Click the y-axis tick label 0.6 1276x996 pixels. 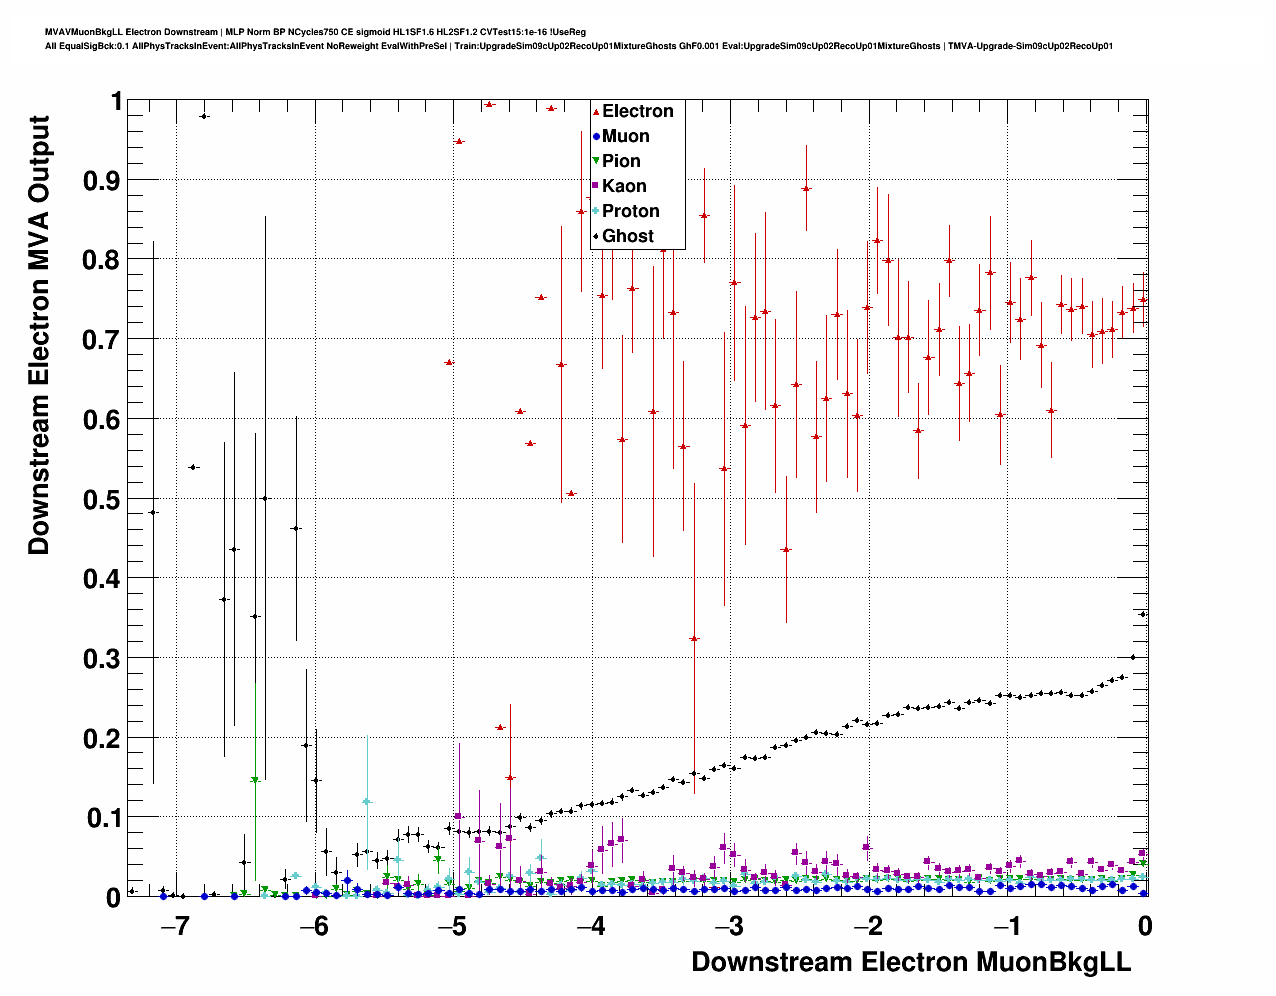(102, 419)
